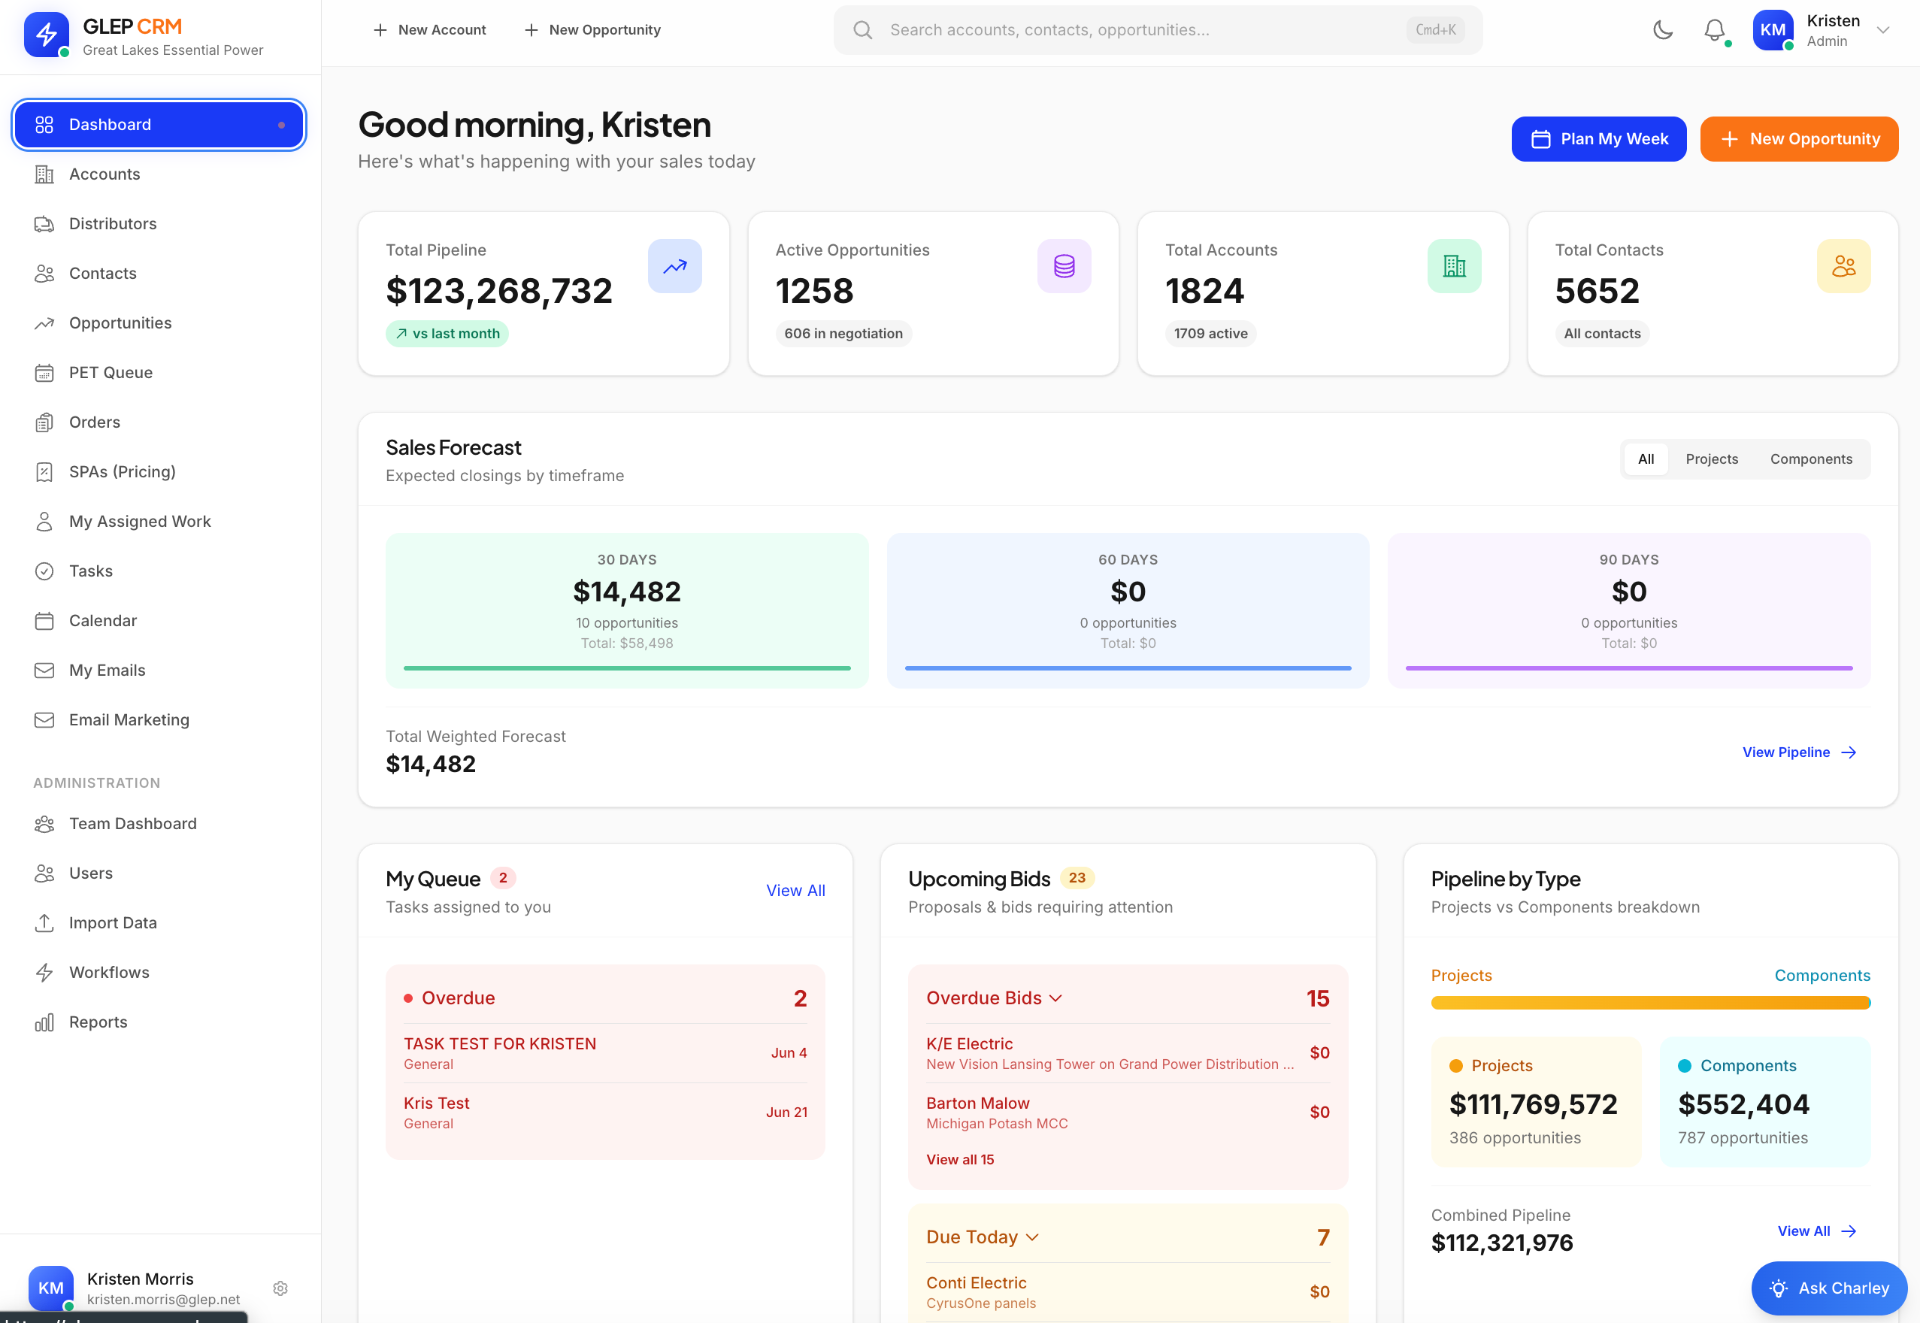Open Accounts building icon in sidebar
The width and height of the screenshot is (1920, 1323).
click(44, 174)
